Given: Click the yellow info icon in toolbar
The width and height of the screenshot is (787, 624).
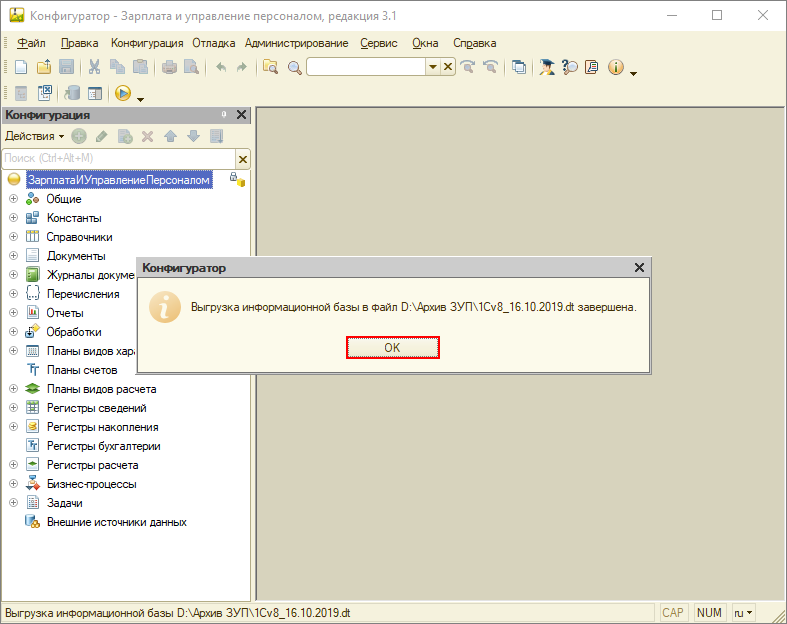Looking at the screenshot, I should pos(615,67).
